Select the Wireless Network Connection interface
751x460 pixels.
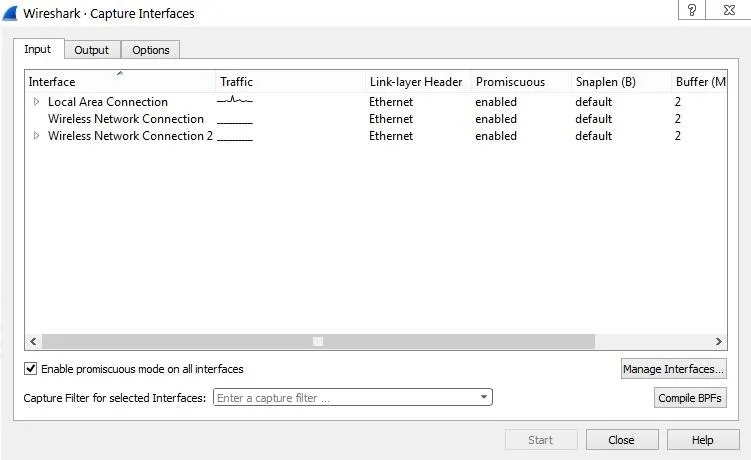126,118
